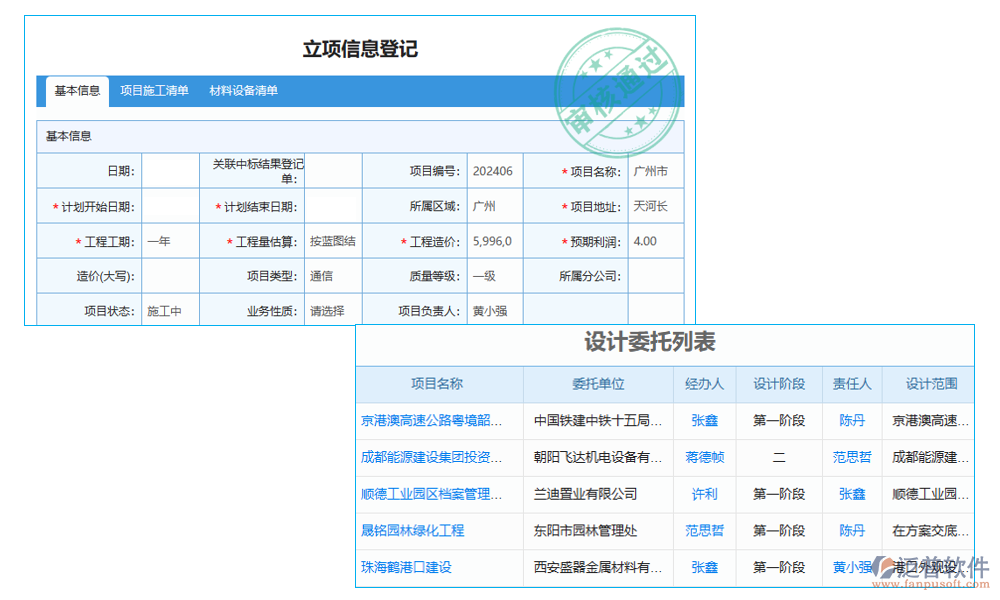The image size is (1000, 600).
Task: Switch to the 项目施工清单 tab
Action: [x=154, y=91]
